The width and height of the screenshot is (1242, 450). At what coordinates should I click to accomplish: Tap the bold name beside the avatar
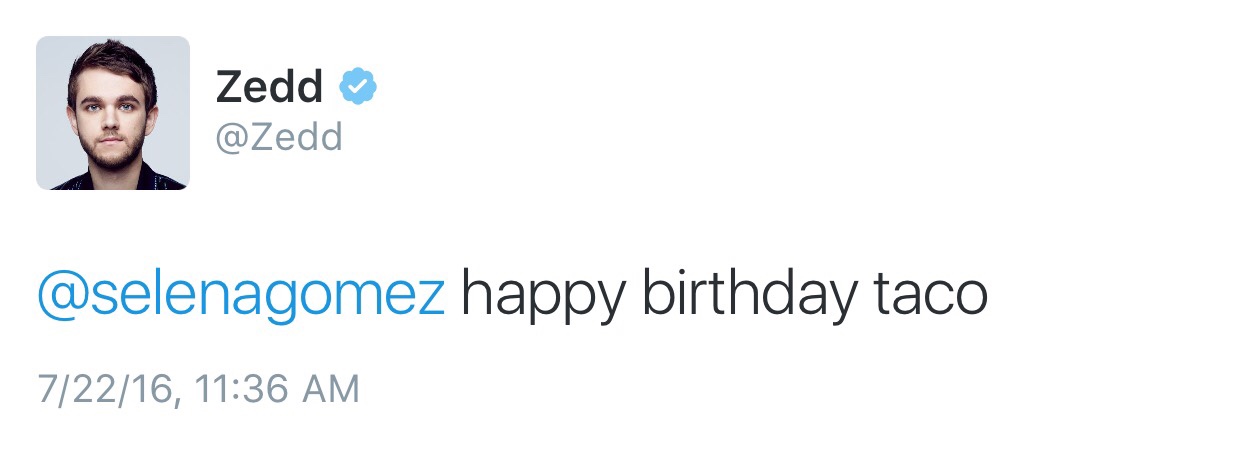(269, 89)
